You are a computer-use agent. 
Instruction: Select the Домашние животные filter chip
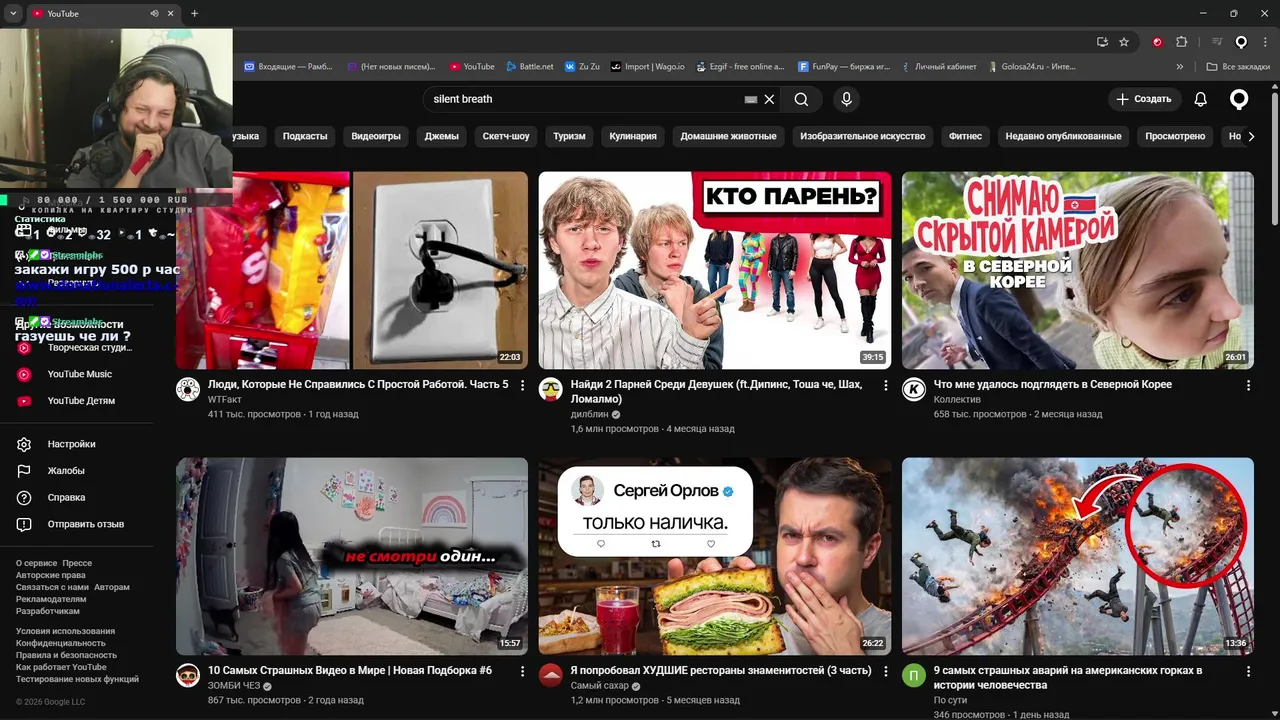[728, 136]
